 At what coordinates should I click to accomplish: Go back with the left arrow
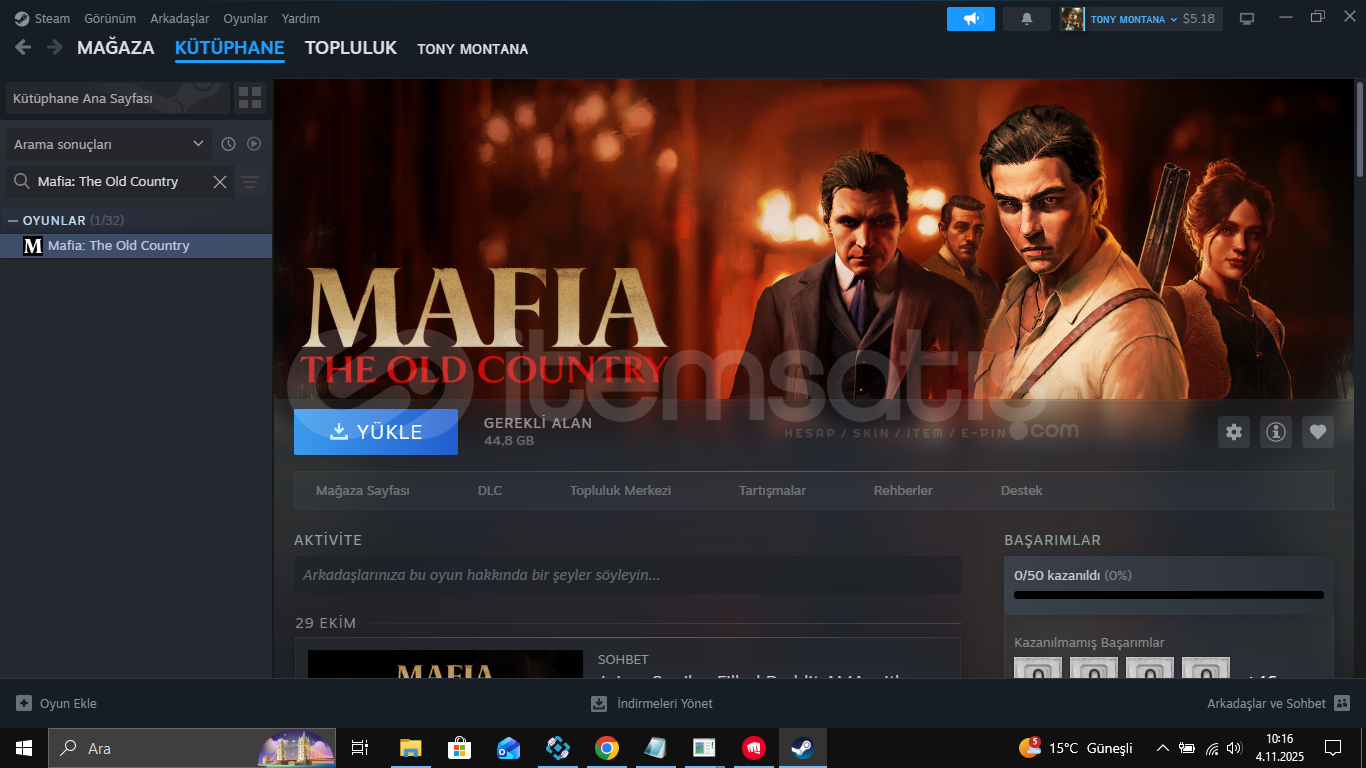pos(23,47)
